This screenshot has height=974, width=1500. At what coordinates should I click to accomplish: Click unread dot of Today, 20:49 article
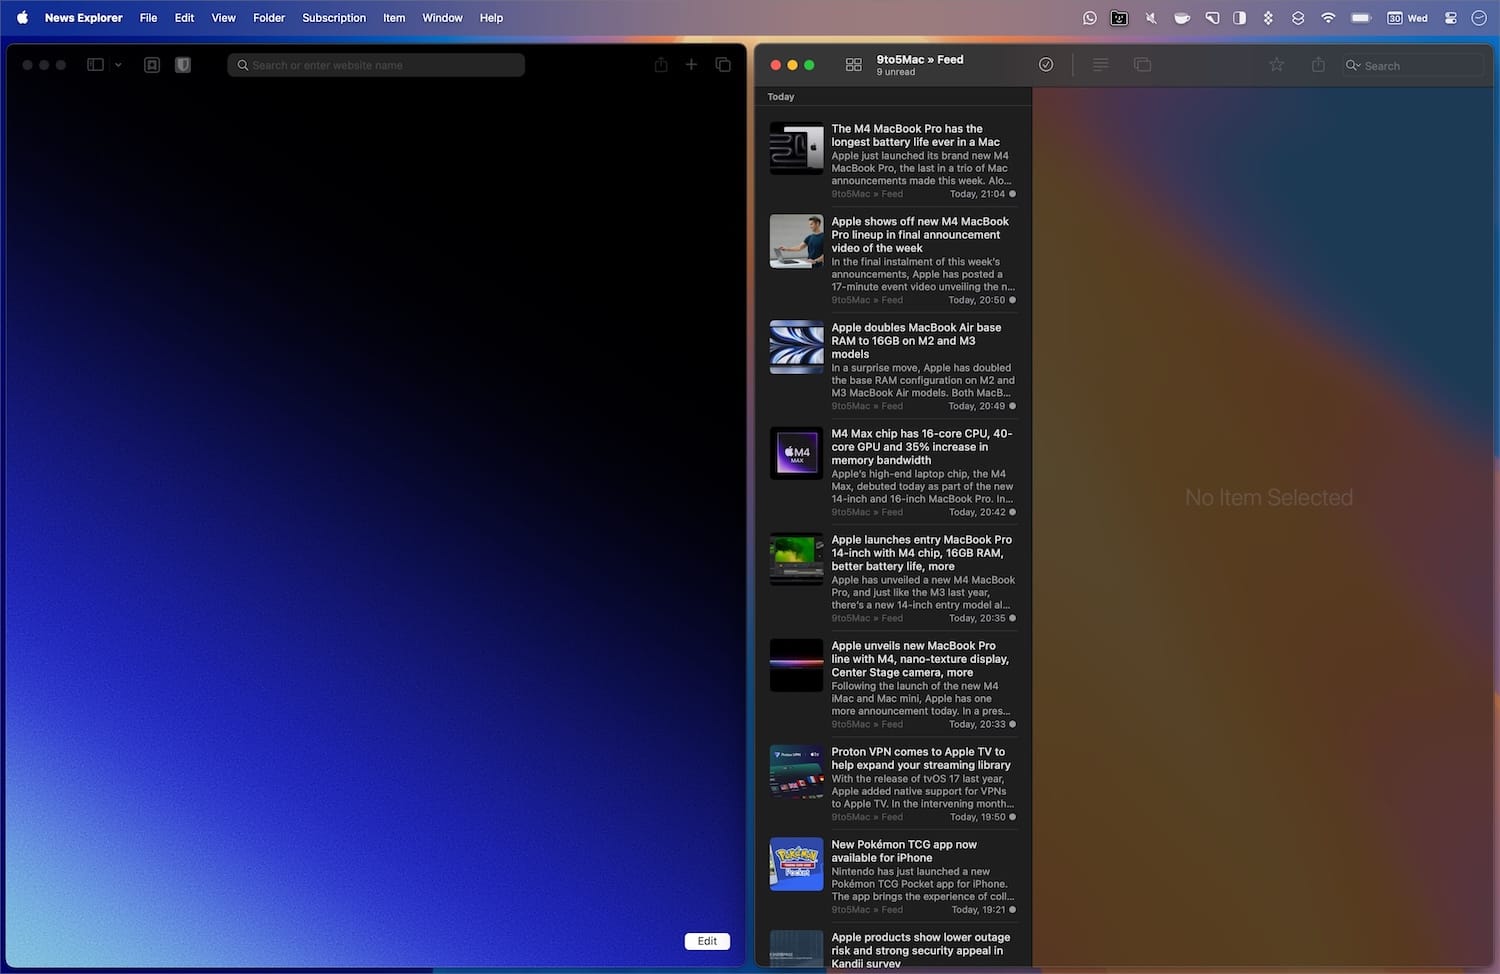point(1012,406)
